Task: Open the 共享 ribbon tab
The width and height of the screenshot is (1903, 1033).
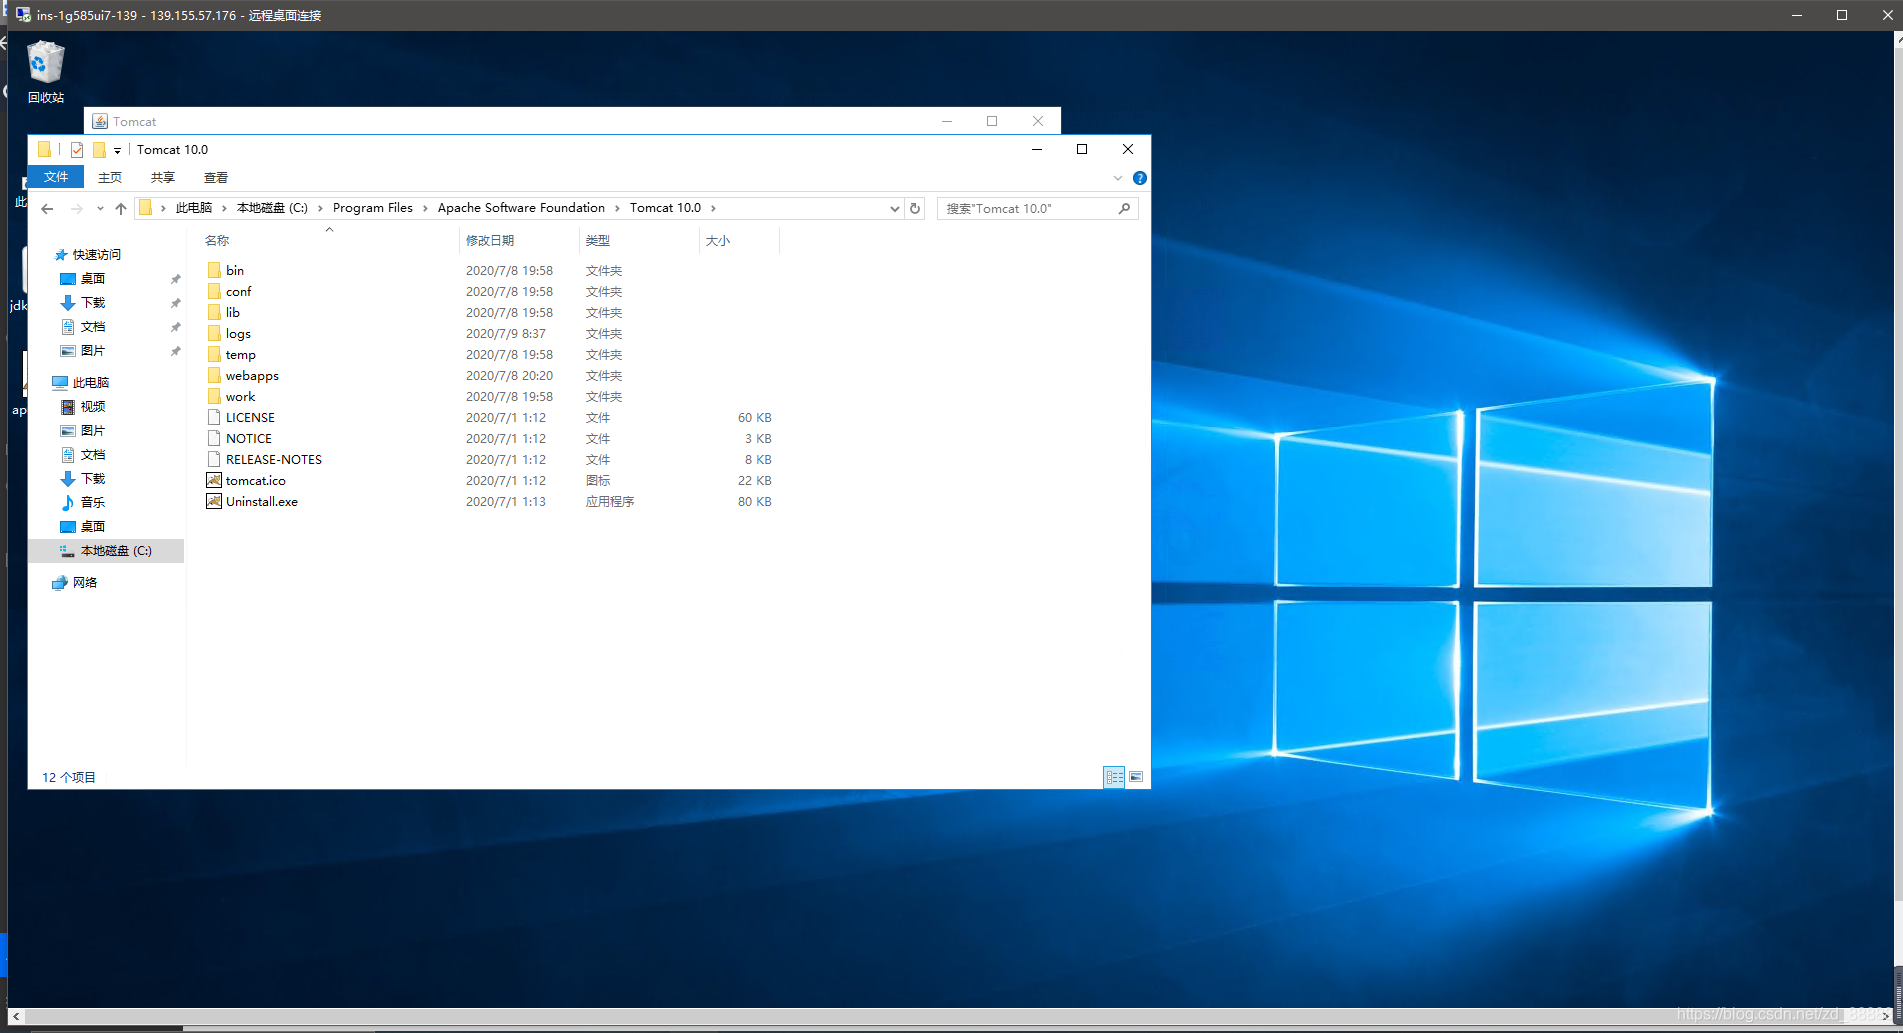Action: pos(163,177)
